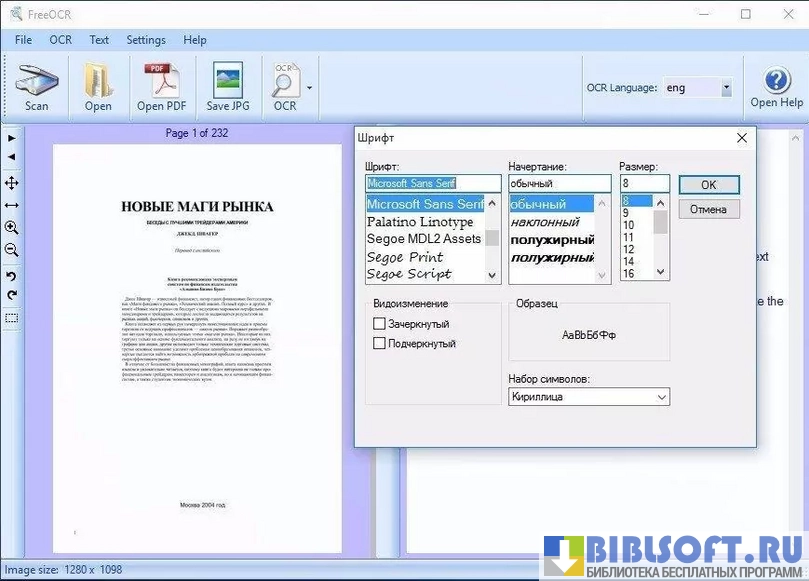Confirm font dialog with OK
The image size is (809, 581).
(x=708, y=185)
